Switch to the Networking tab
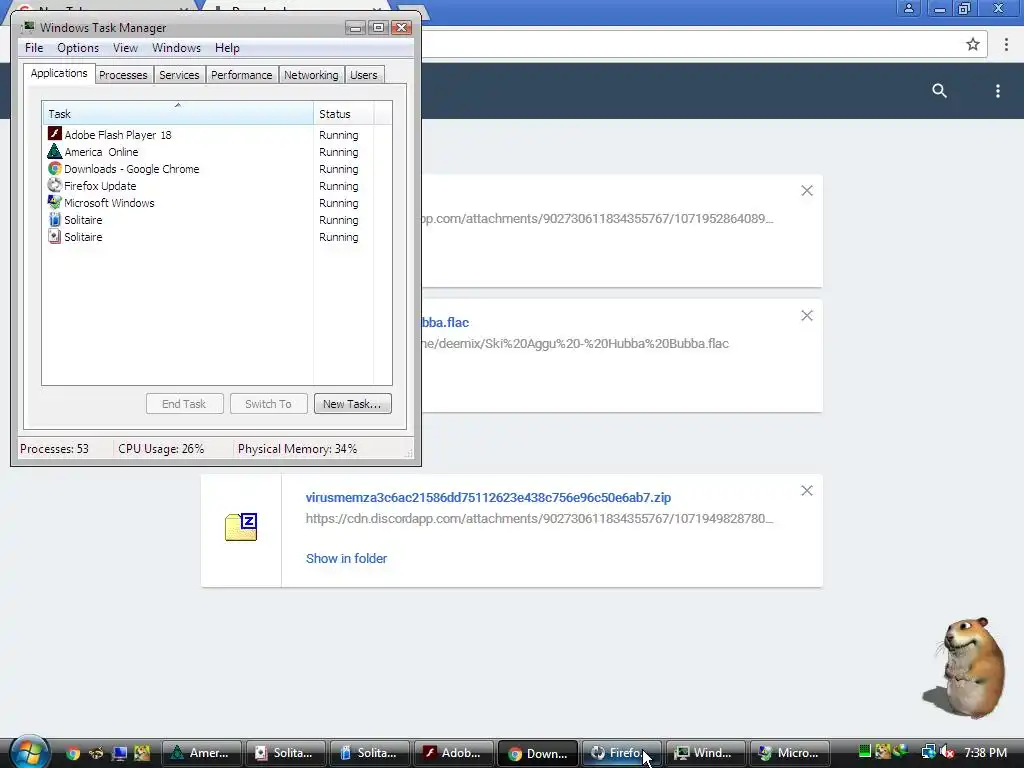1024x768 pixels. [x=311, y=75]
